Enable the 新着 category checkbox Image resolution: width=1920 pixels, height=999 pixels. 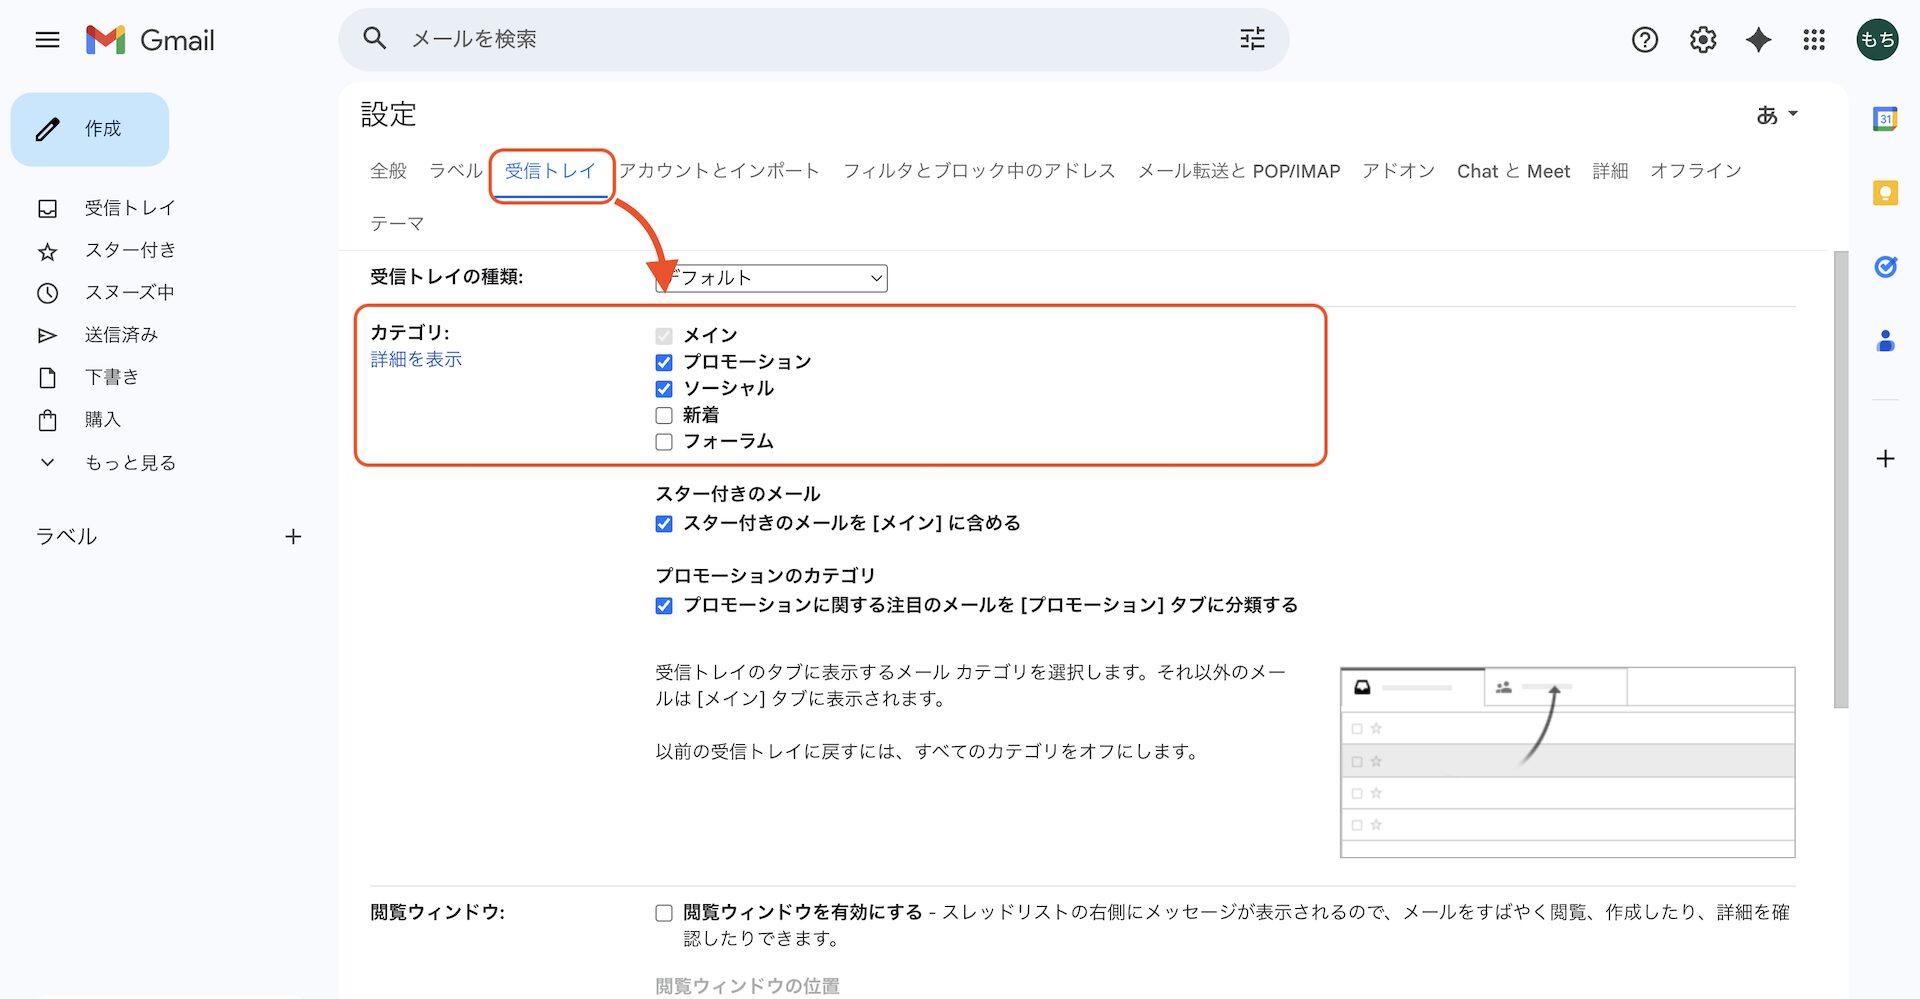(x=664, y=415)
